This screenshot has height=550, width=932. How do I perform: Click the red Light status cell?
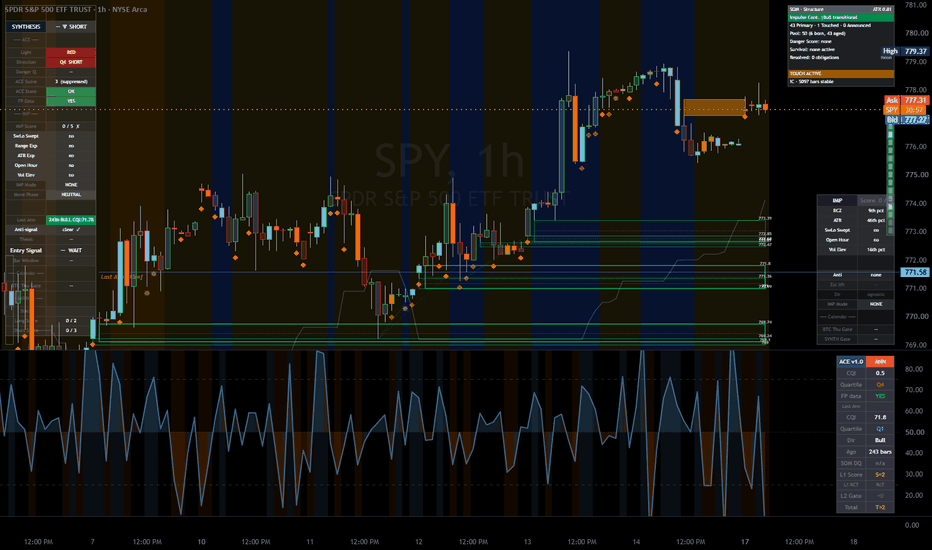(71, 52)
